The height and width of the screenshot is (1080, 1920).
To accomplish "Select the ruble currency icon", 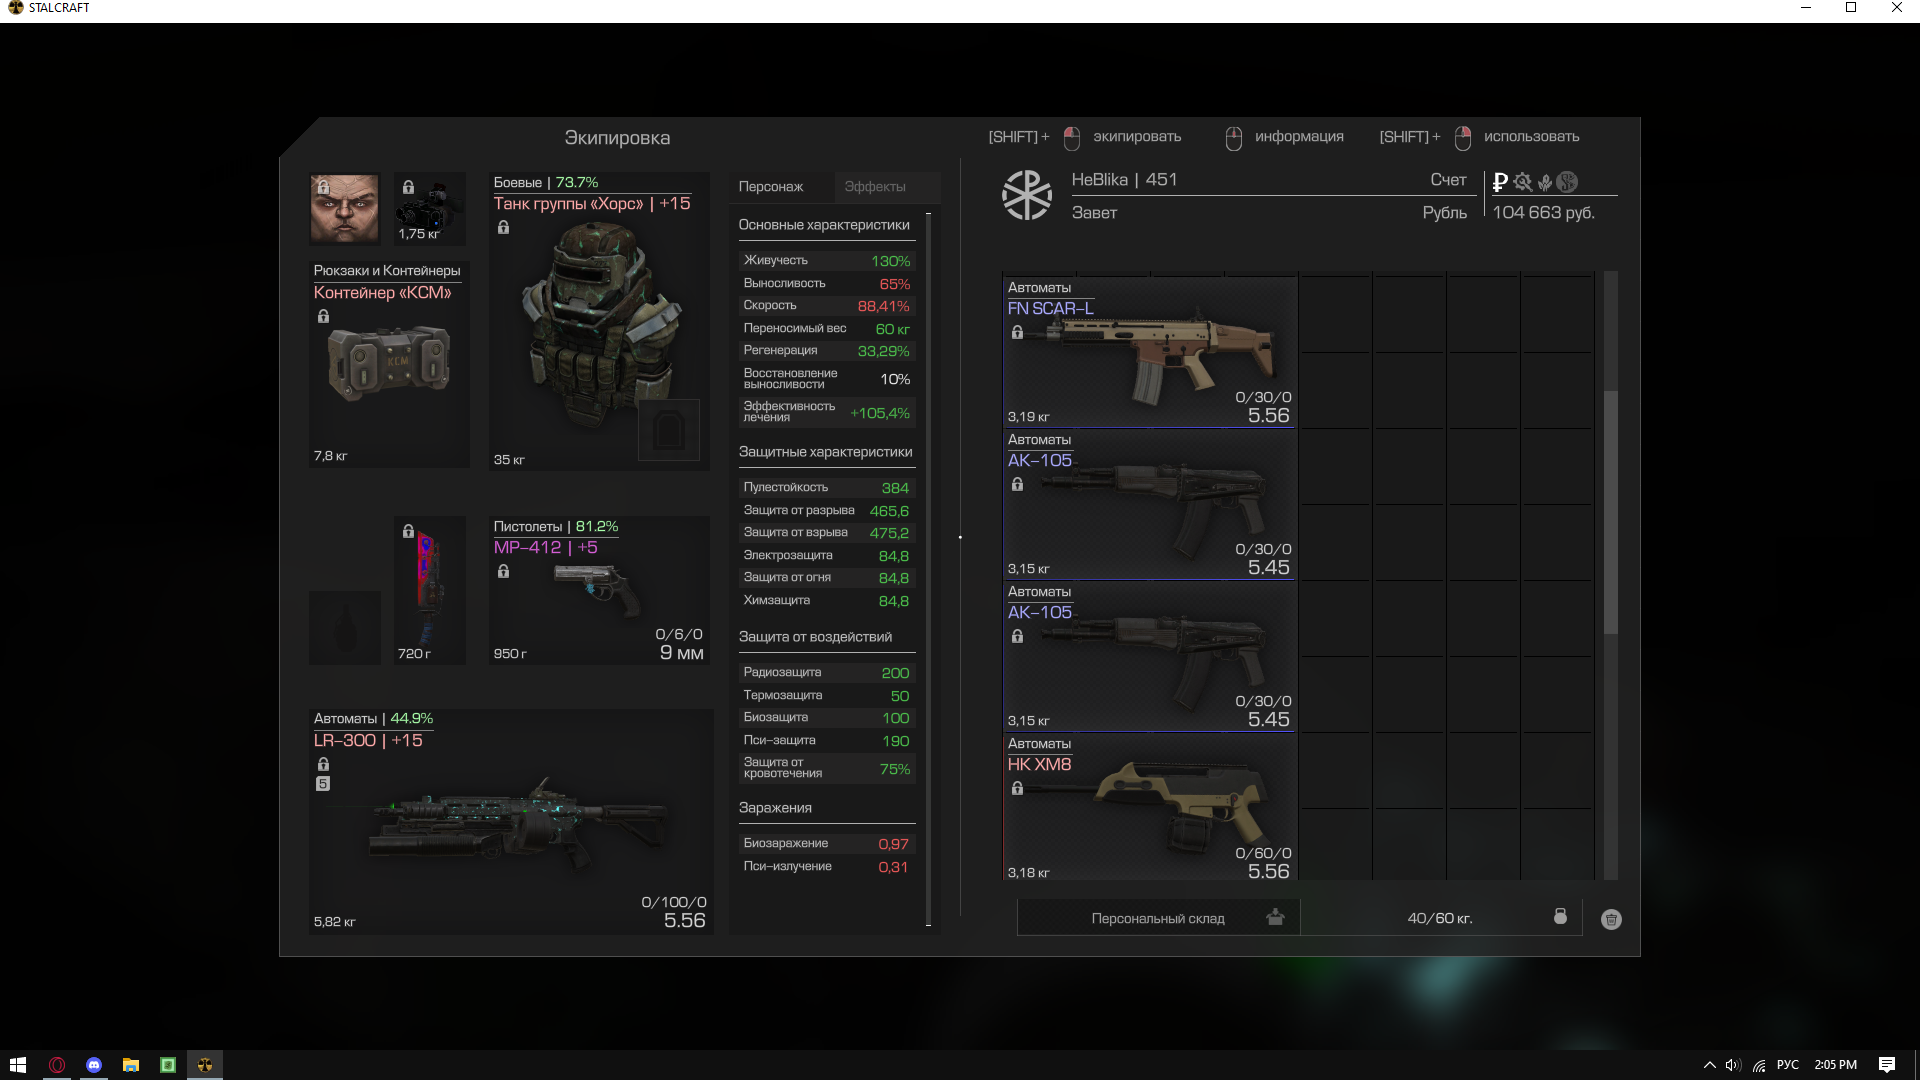I will [1500, 182].
